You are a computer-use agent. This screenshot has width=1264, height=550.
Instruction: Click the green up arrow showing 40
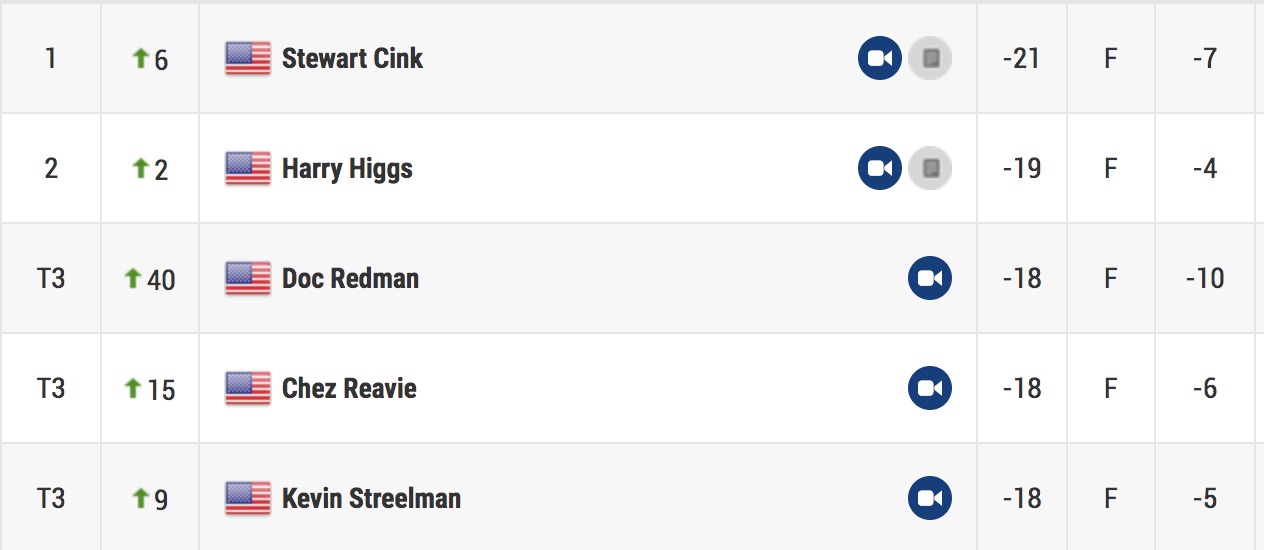click(132, 278)
